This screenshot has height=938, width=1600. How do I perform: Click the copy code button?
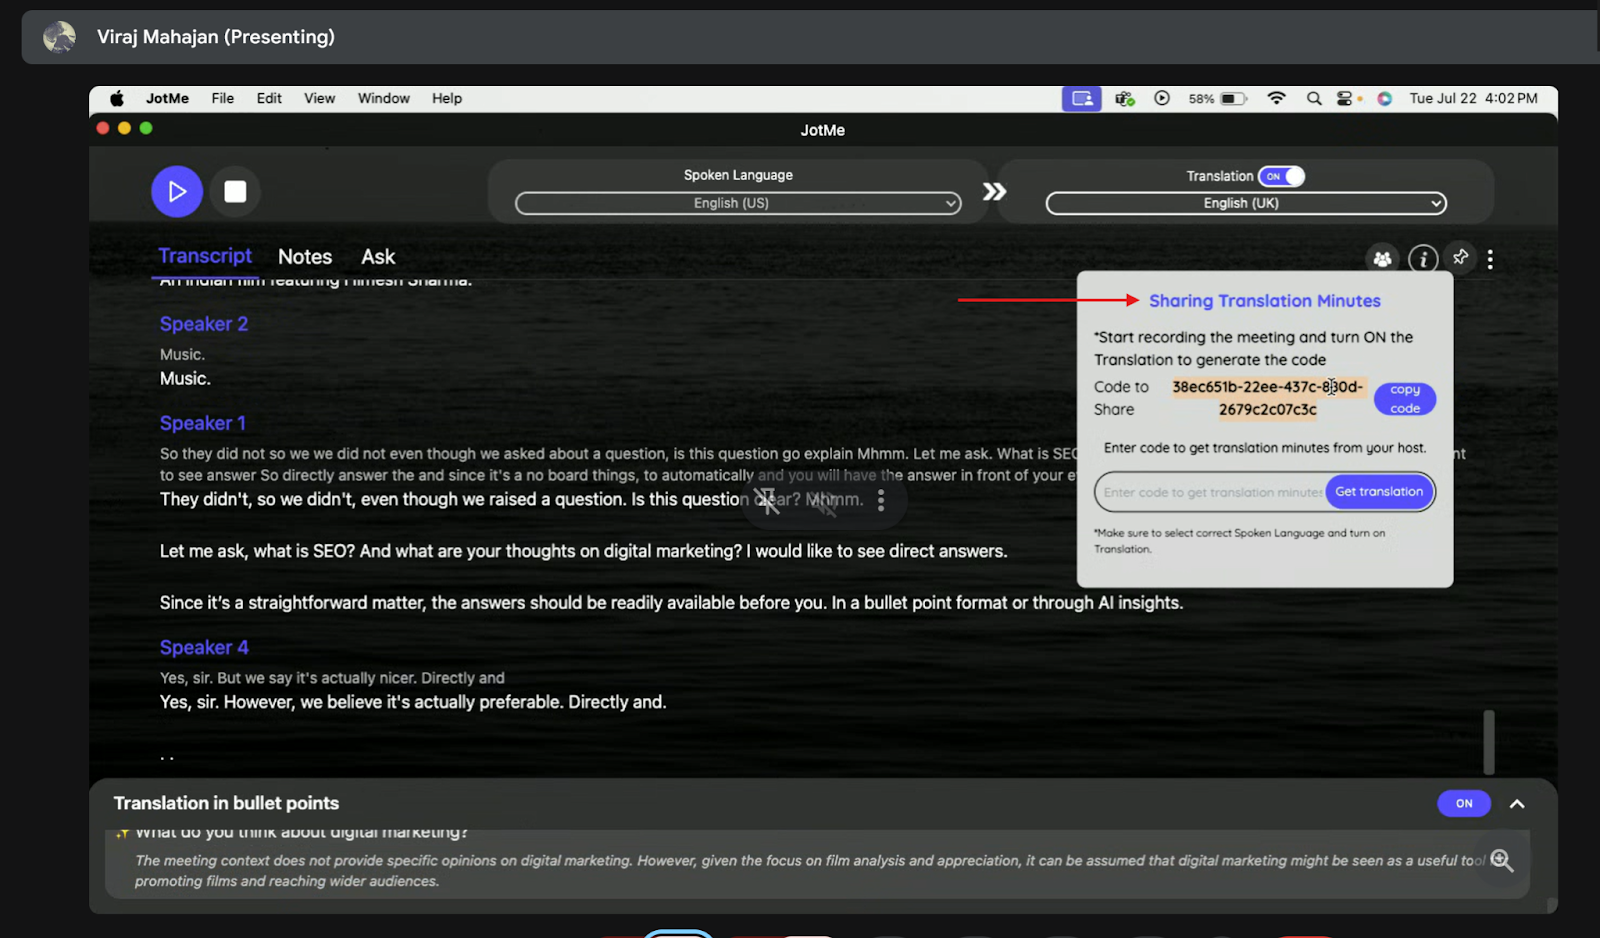1404,399
